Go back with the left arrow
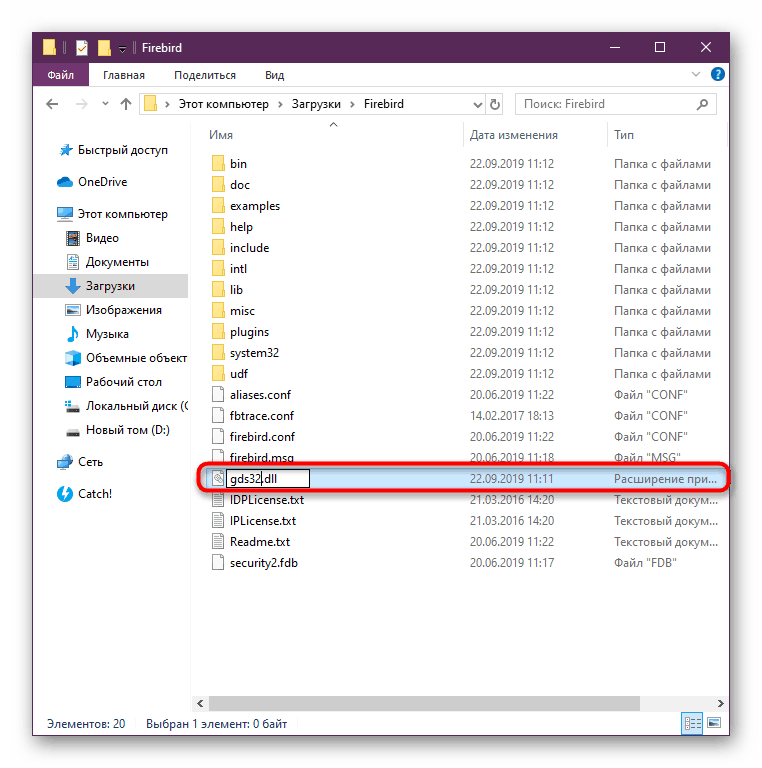This screenshot has width=762, height=768. tap(52, 104)
